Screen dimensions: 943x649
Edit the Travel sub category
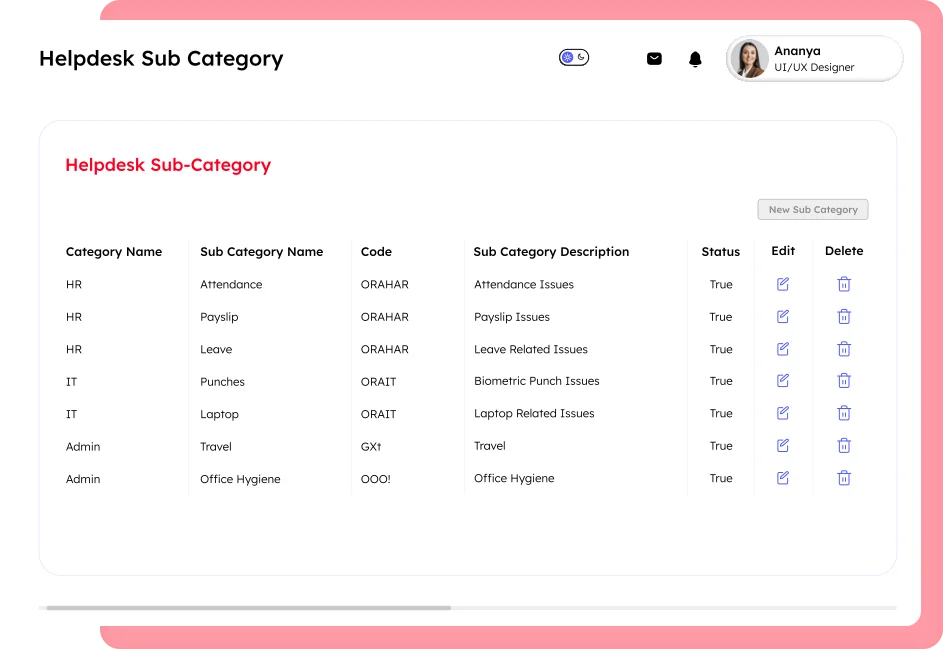click(782, 445)
